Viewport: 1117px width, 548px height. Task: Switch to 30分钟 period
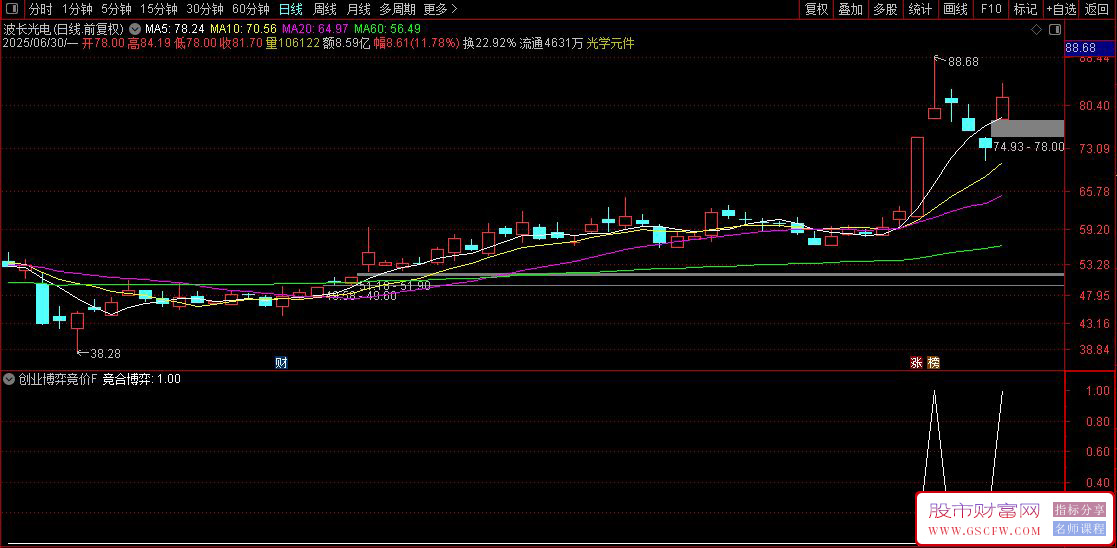[x=204, y=9]
